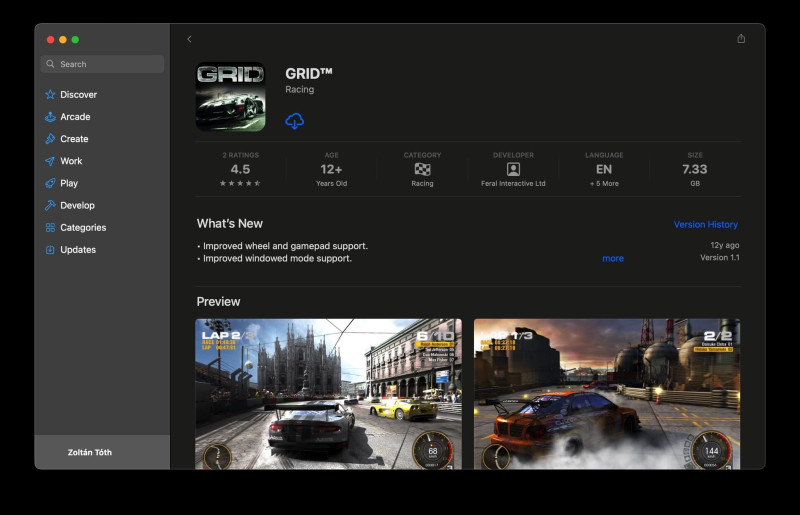Open the orange drift car preview screenshot
This screenshot has width=800, height=515.
coord(607,394)
